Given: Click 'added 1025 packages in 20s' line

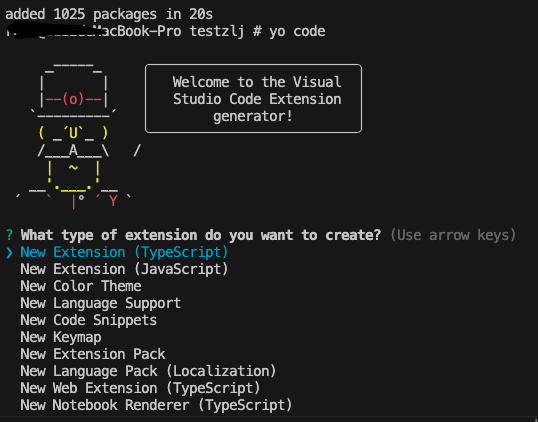Looking at the screenshot, I should point(109,14).
